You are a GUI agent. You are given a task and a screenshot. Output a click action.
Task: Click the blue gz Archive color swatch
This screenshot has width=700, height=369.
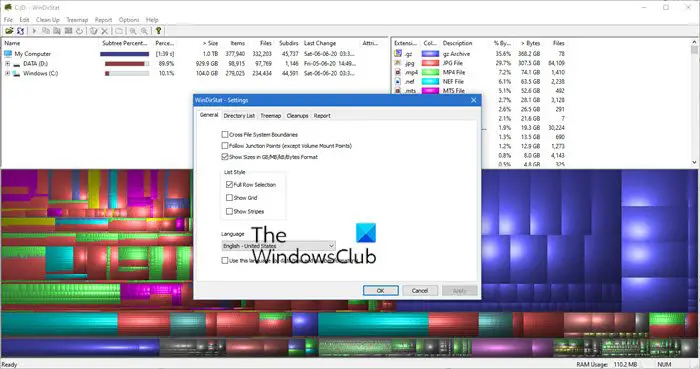pos(430,54)
